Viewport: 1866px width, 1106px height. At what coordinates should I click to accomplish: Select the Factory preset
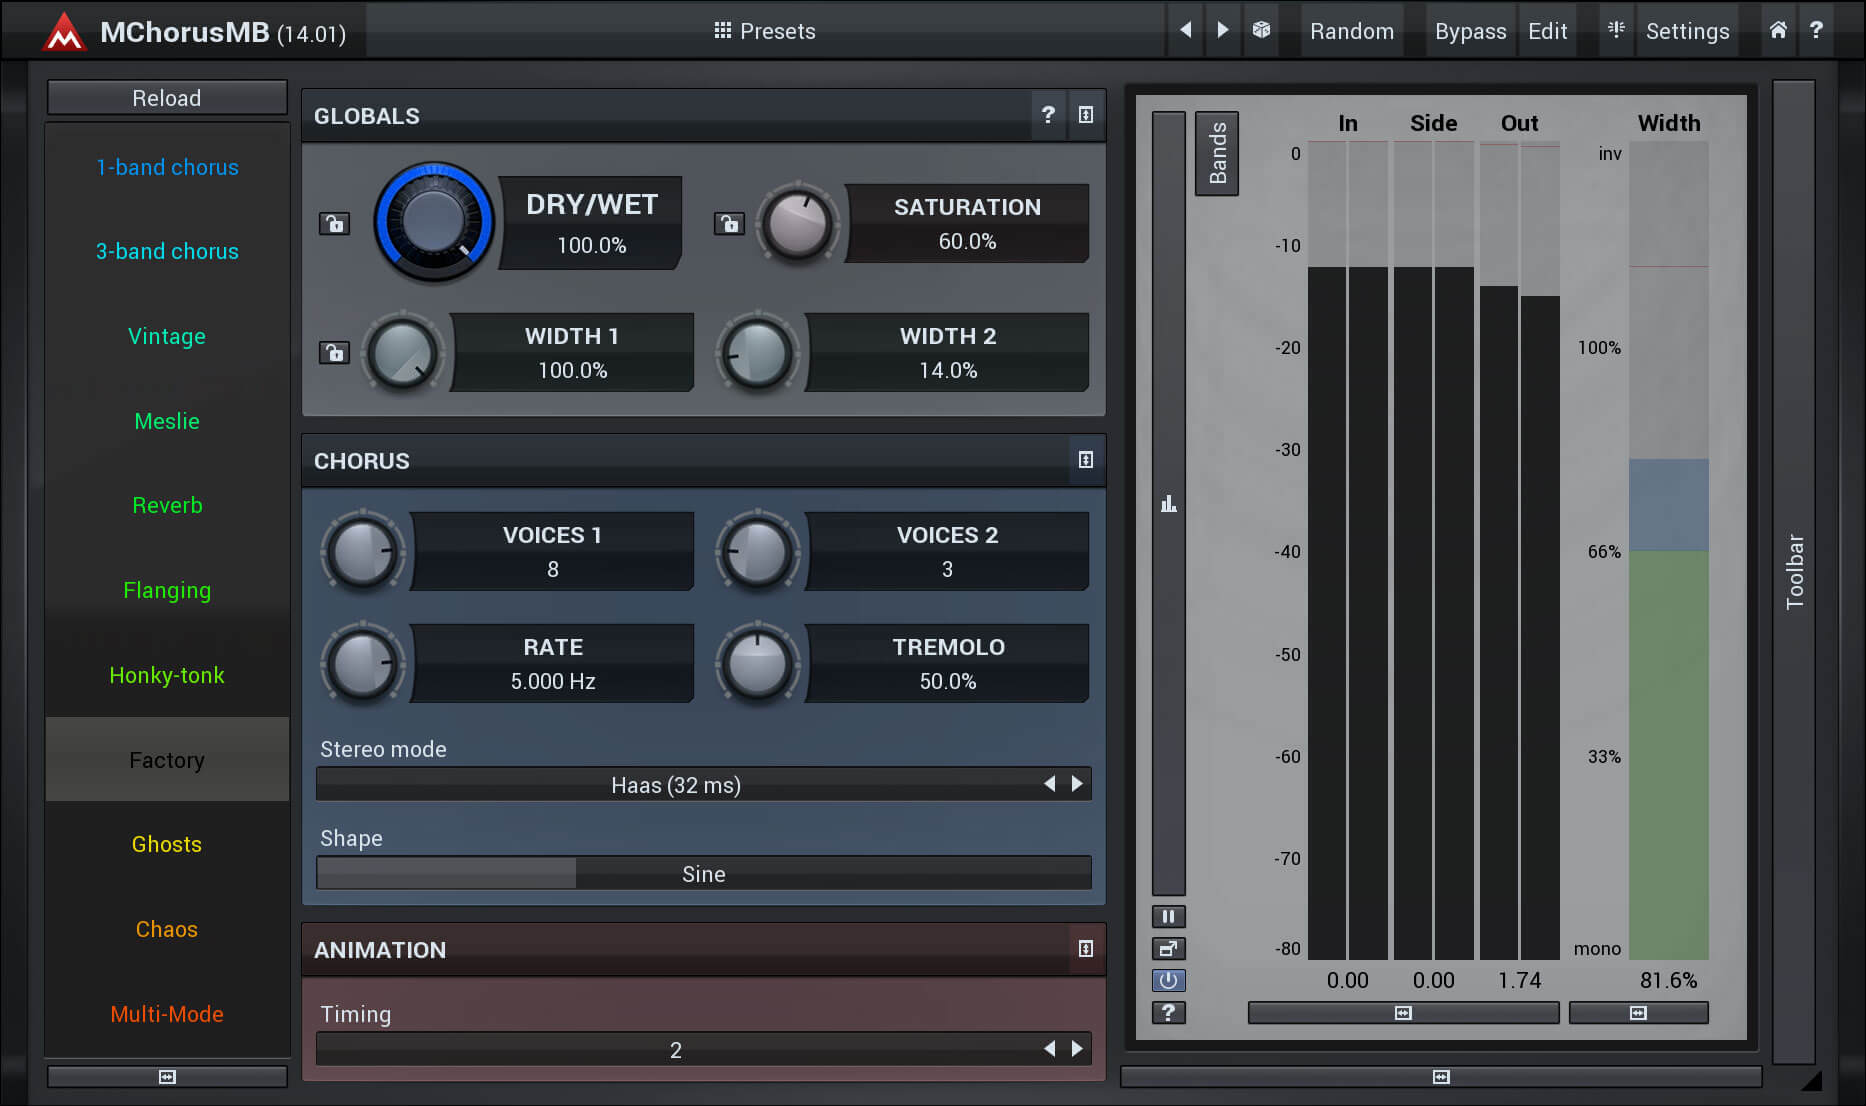click(167, 759)
